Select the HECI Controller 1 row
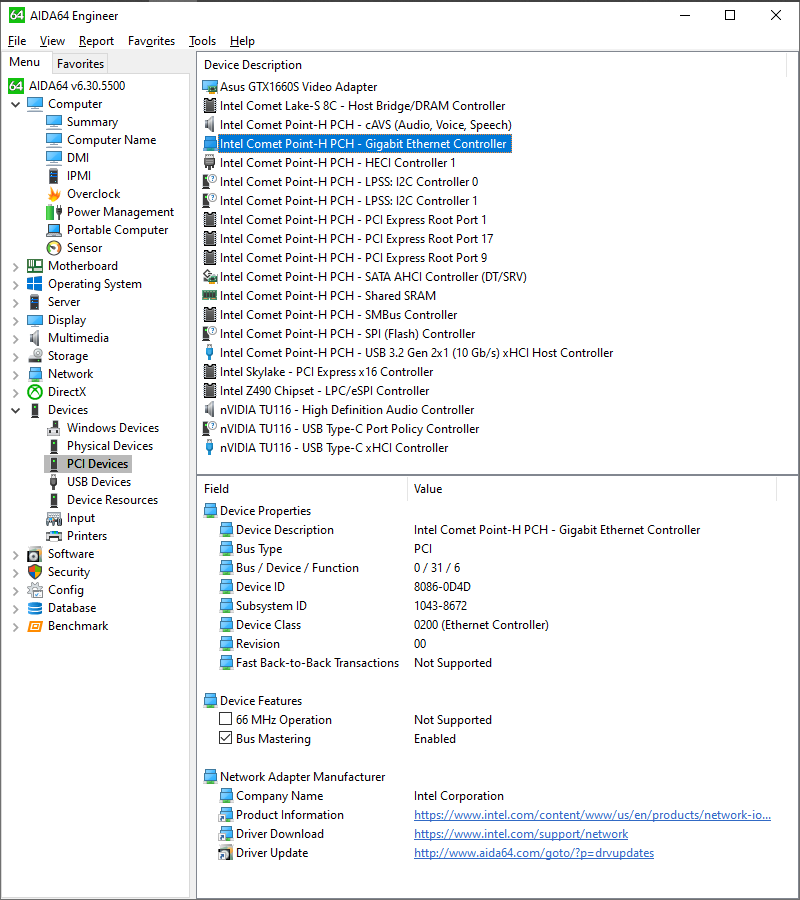The height and width of the screenshot is (900, 800). pos(337,163)
